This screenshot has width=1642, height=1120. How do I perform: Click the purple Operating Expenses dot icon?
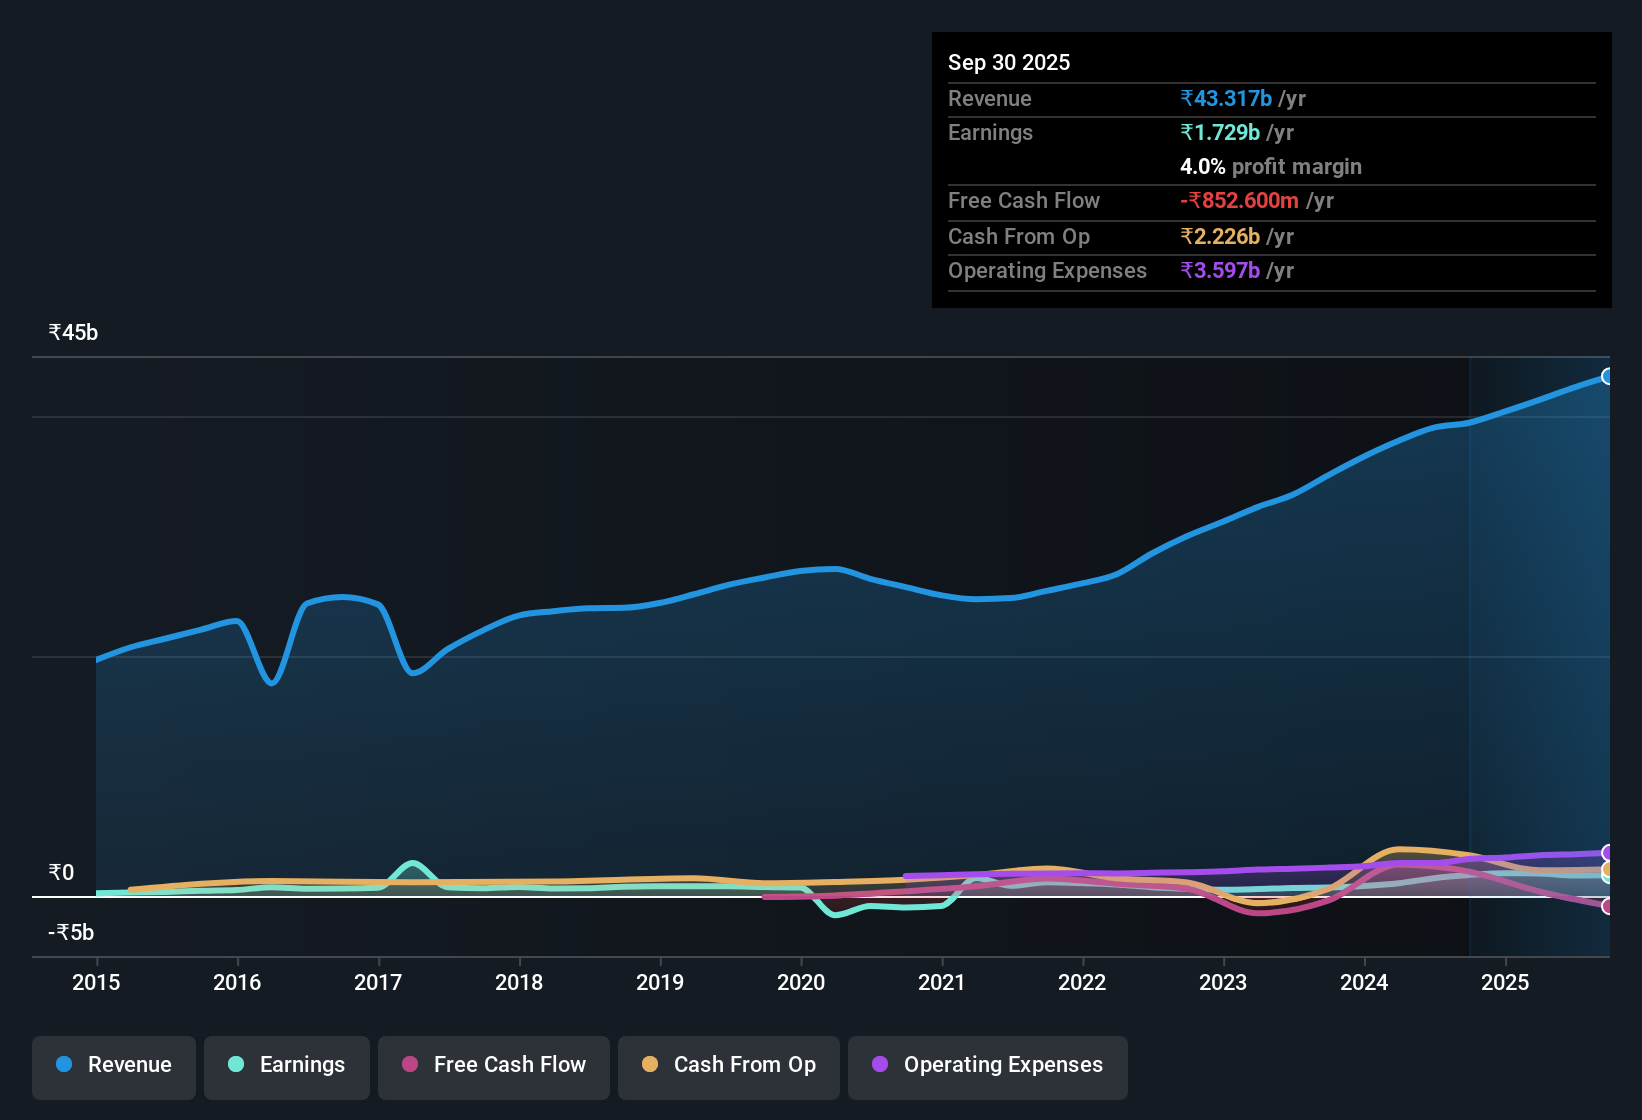(x=878, y=1064)
